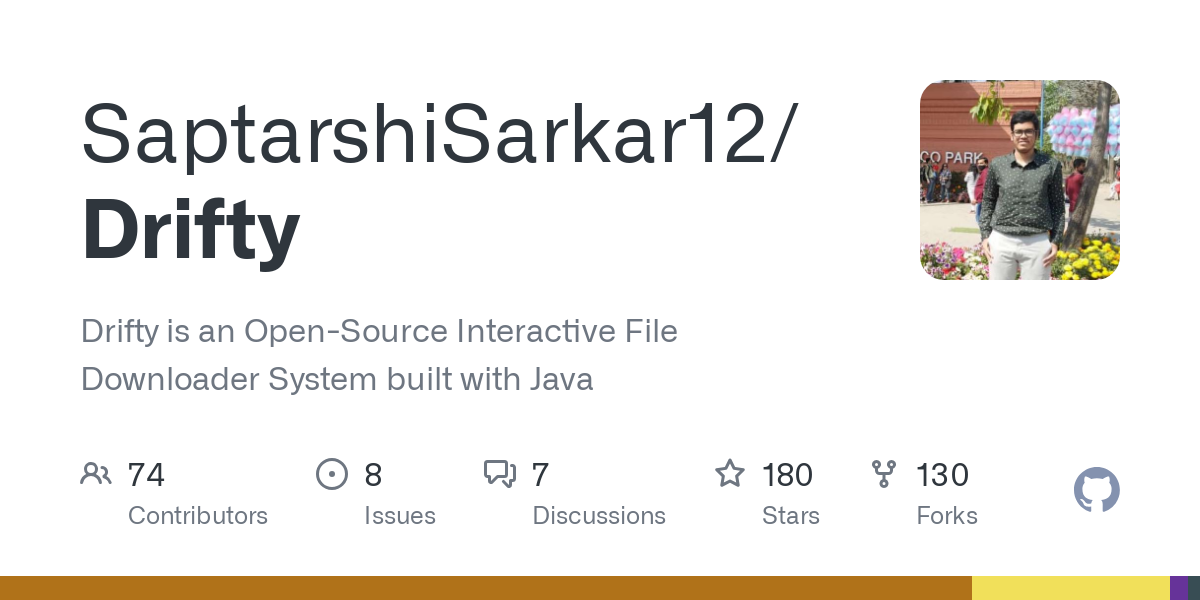1200x600 pixels.
Task: Open the Discussions label
Action: click(599, 516)
